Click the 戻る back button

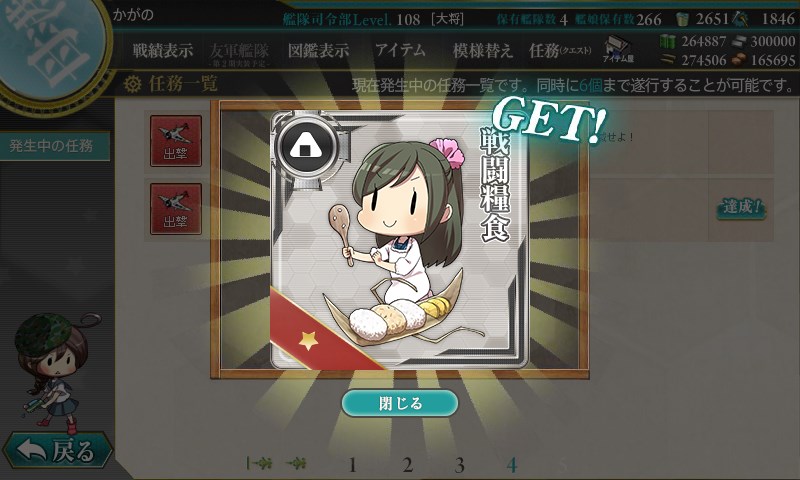(x=57, y=450)
